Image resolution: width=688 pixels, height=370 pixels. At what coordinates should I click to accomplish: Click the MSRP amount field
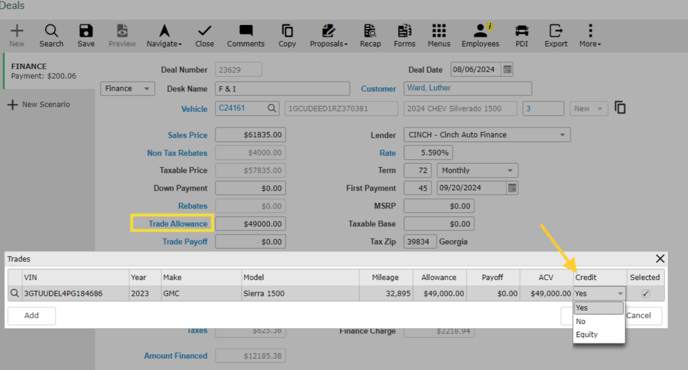tap(439, 206)
